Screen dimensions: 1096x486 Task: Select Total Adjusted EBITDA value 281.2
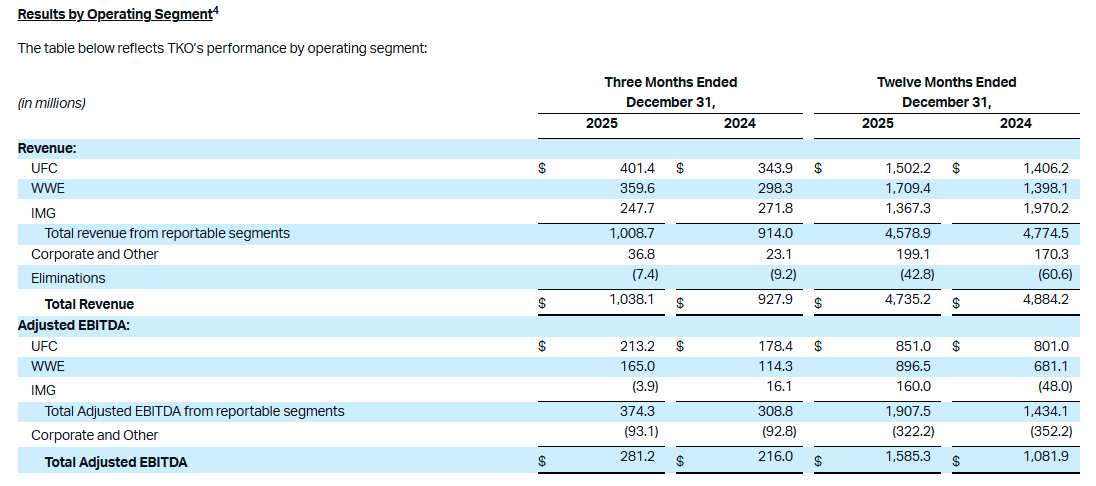(x=638, y=457)
